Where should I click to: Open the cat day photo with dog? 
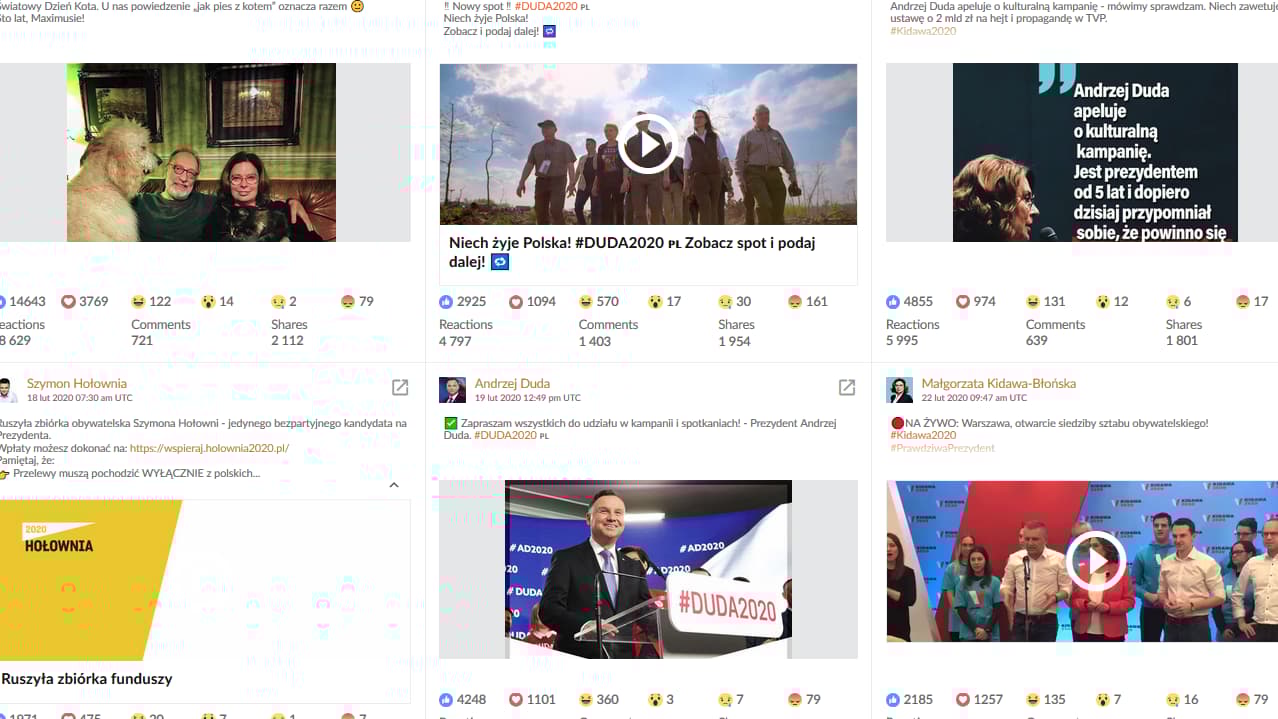pos(201,152)
